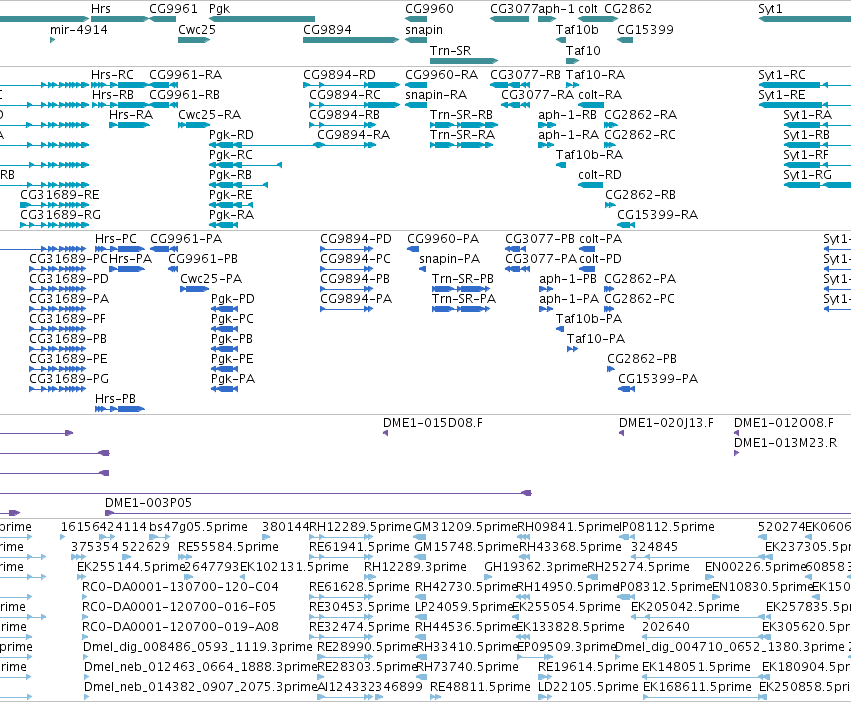The image size is (851, 702).
Task: Click the snapin gene label
Action: 424,29
